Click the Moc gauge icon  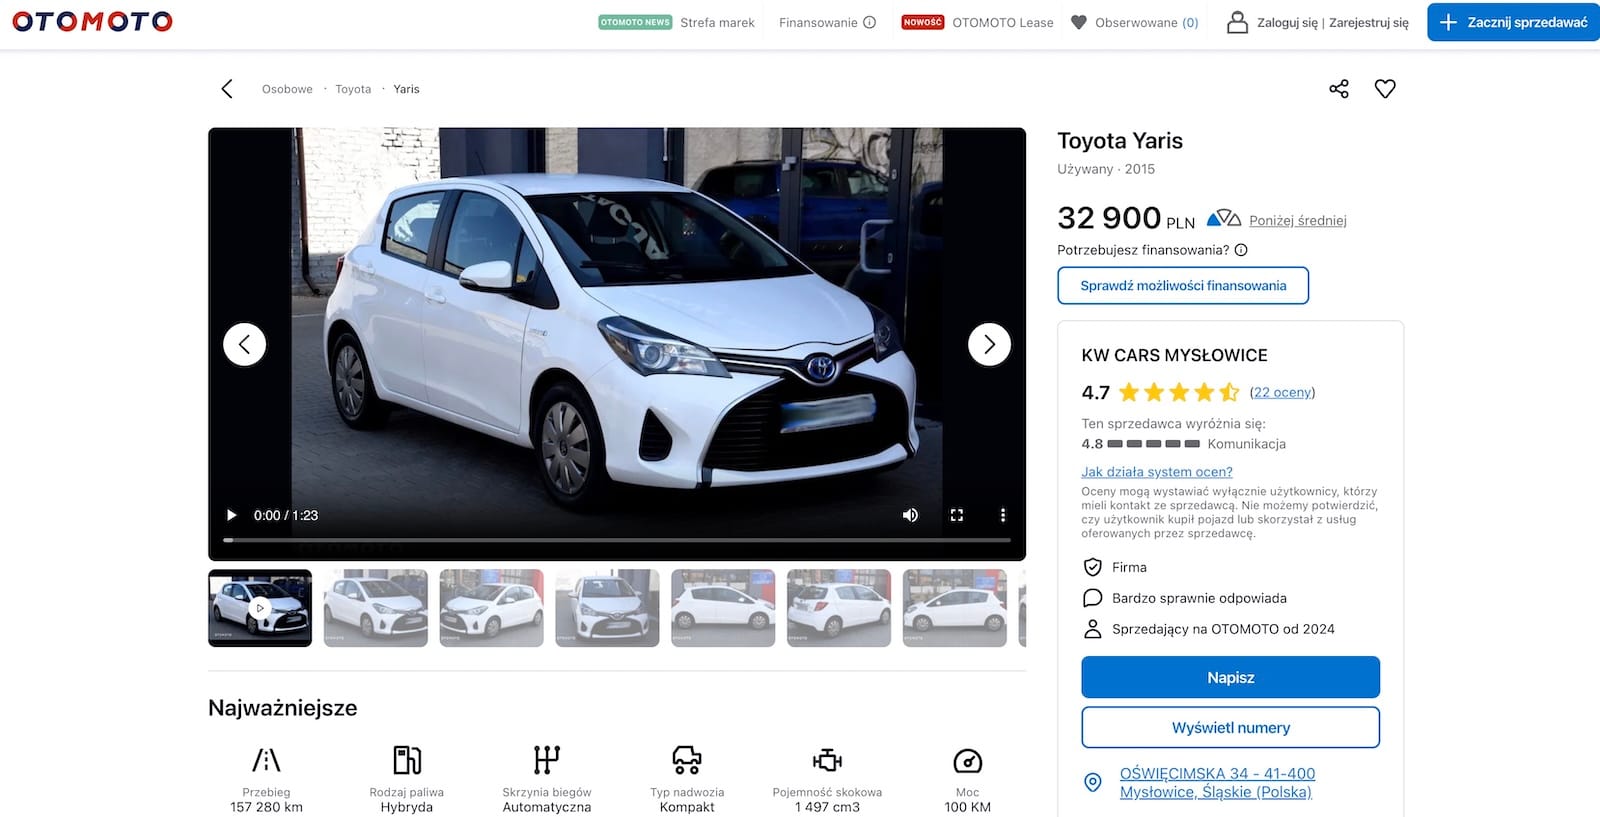968,761
